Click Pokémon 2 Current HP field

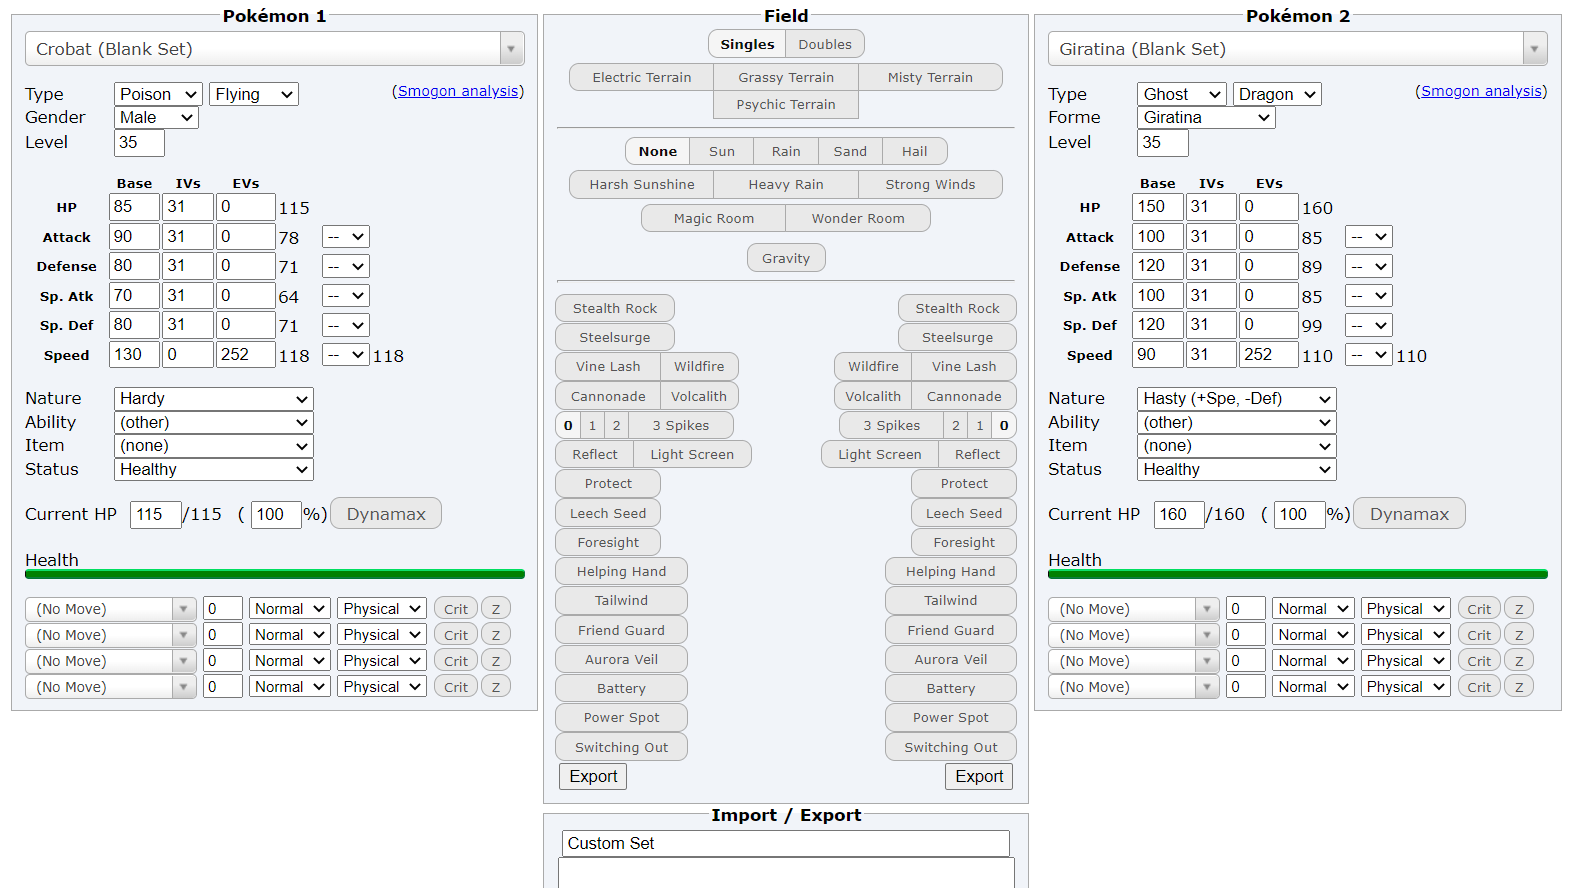(1179, 514)
